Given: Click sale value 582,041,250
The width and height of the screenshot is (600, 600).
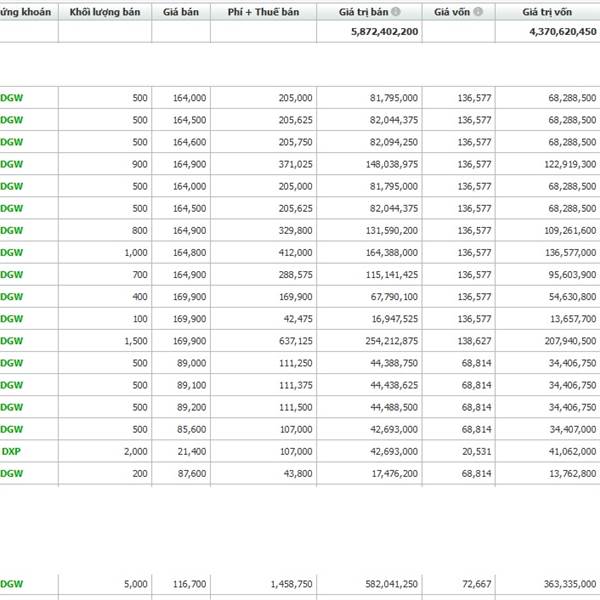Looking at the screenshot, I should (391, 584).
